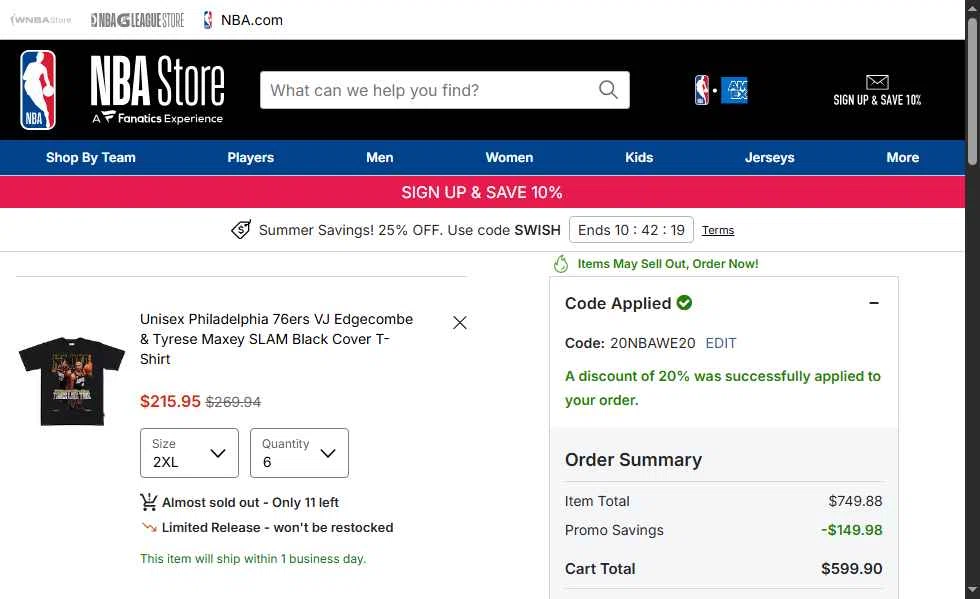Click the NBA logo in header
The height and width of the screenshot is (599, 980).
tap(38, 89)
